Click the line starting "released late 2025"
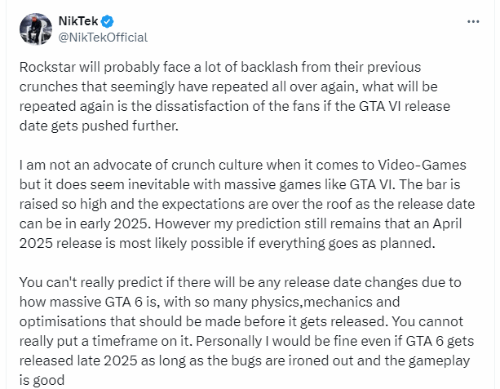500x389 pixels. point(244,361)
